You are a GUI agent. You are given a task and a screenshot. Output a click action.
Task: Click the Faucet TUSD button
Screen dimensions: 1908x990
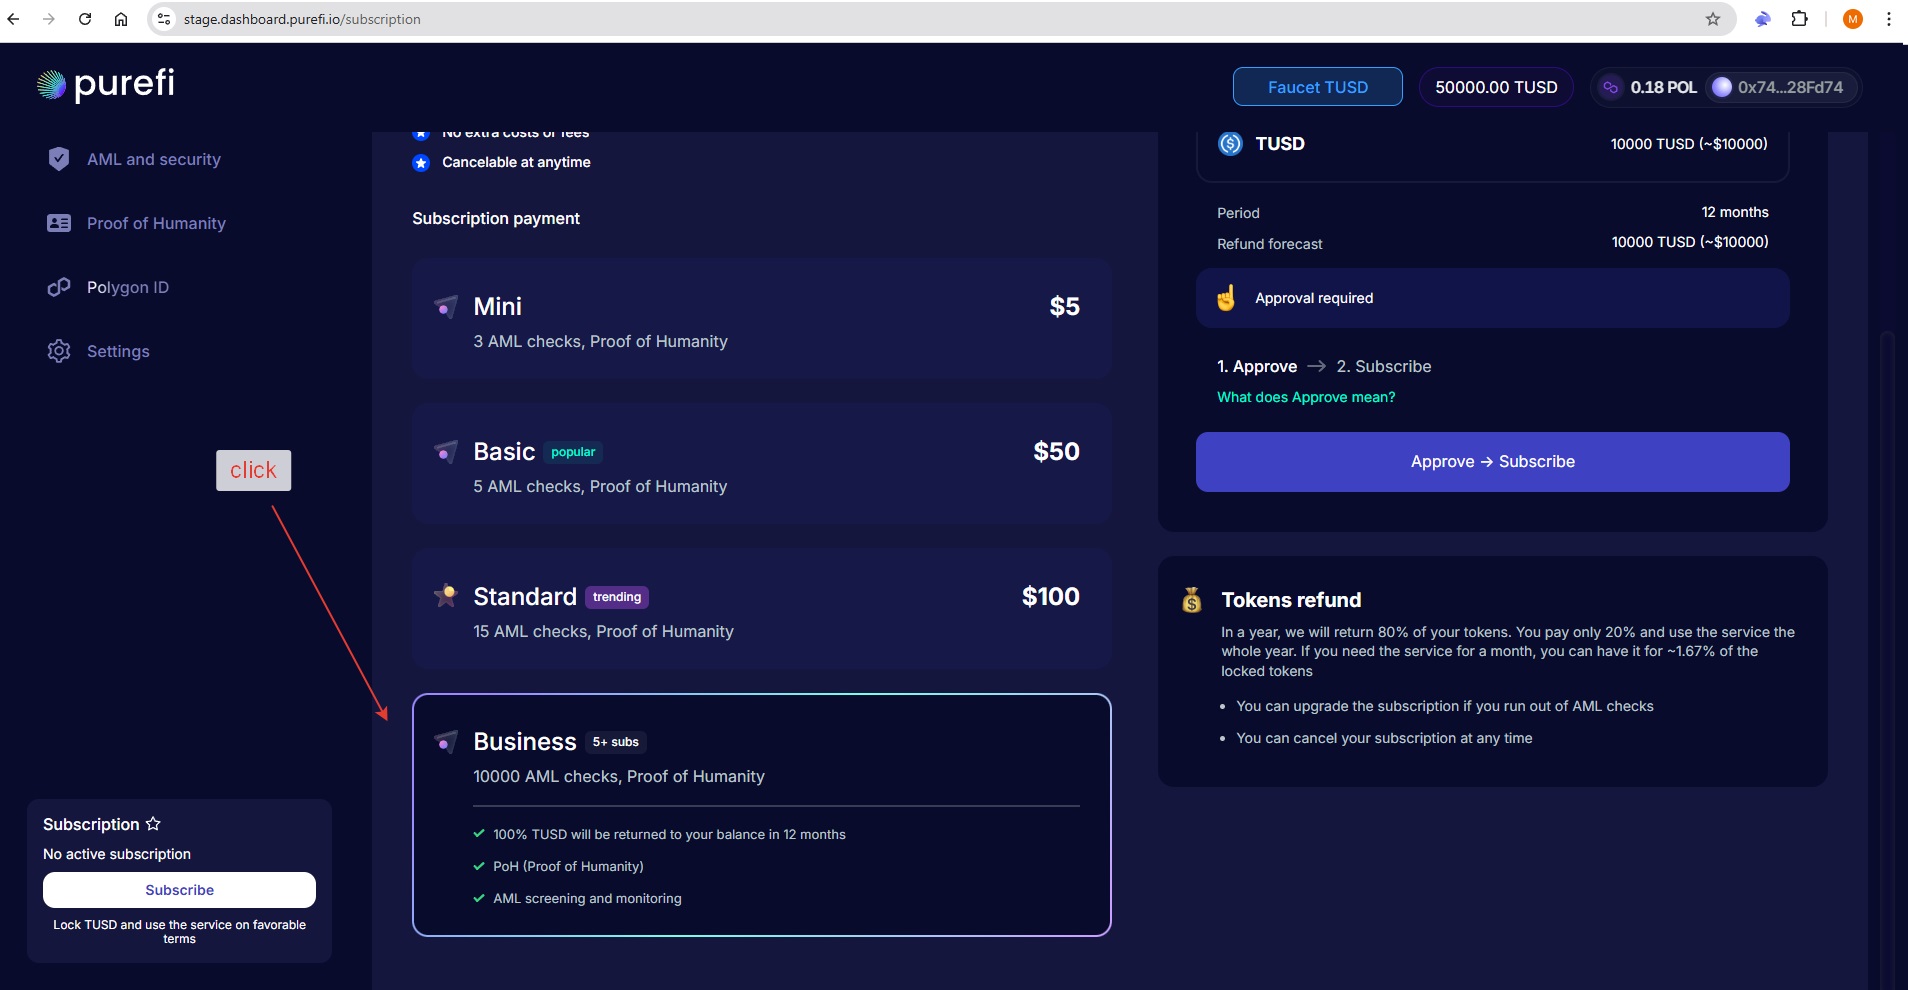pos(1317,87)
